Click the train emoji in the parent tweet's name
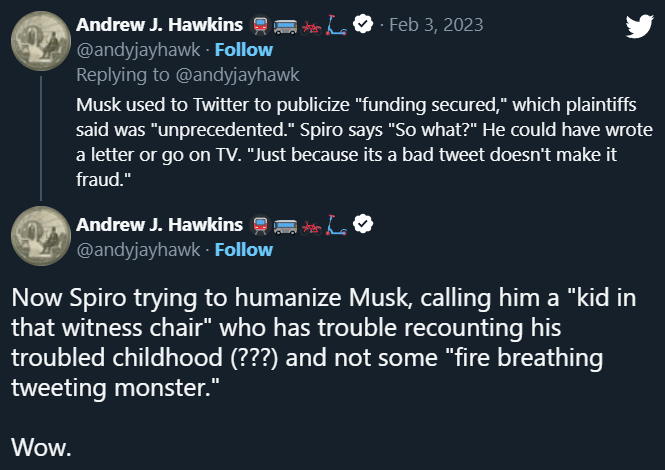 click(x=262, y=22)
